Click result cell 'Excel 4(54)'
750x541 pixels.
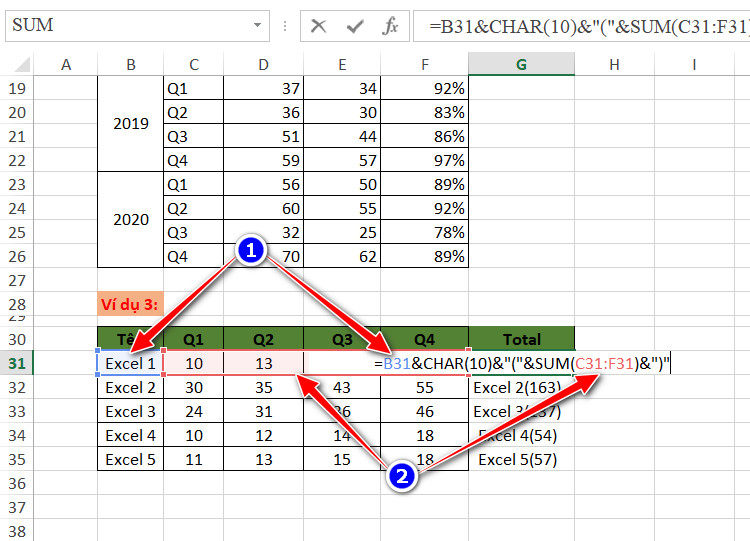pyautogui.click(x=521, y=435)
